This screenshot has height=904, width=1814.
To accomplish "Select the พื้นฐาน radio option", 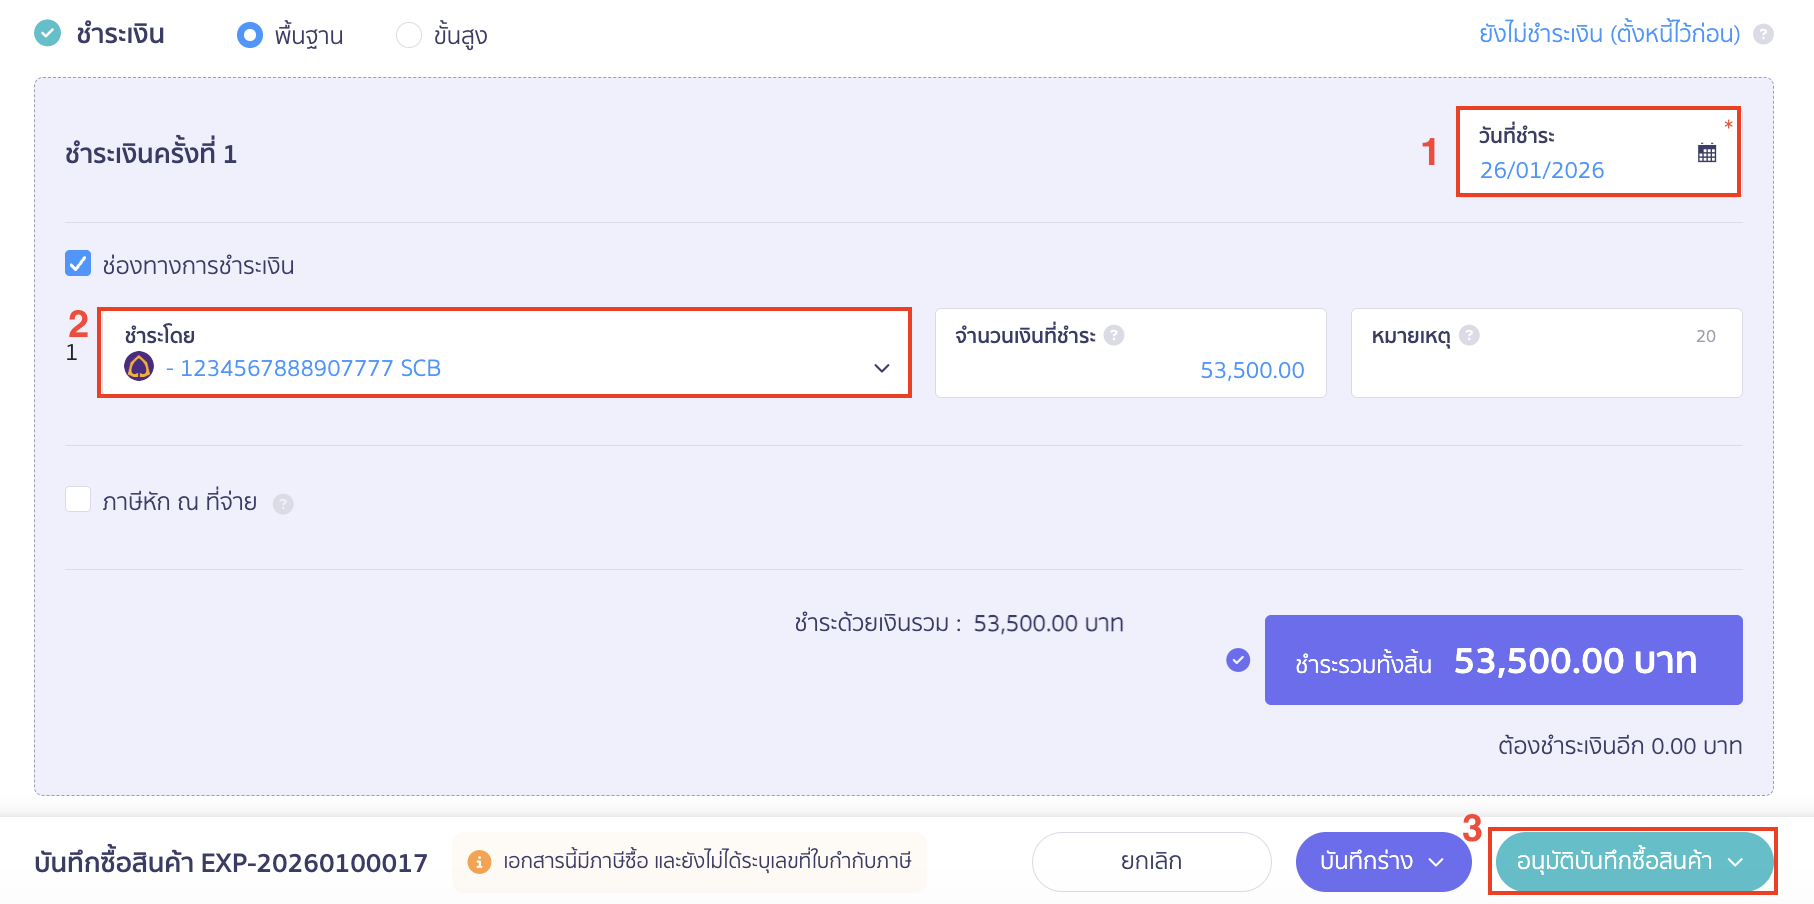I will click(x=250, y=34).
